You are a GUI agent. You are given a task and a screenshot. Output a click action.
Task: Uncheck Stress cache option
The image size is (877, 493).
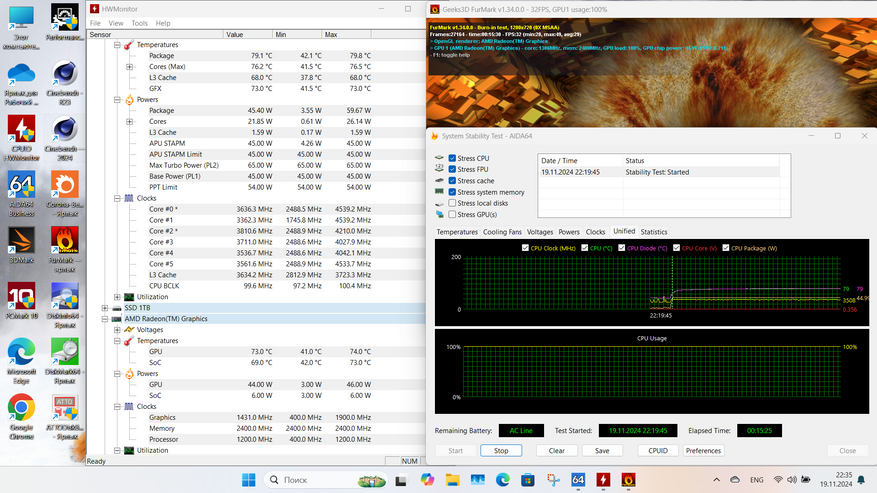(452, 181)
